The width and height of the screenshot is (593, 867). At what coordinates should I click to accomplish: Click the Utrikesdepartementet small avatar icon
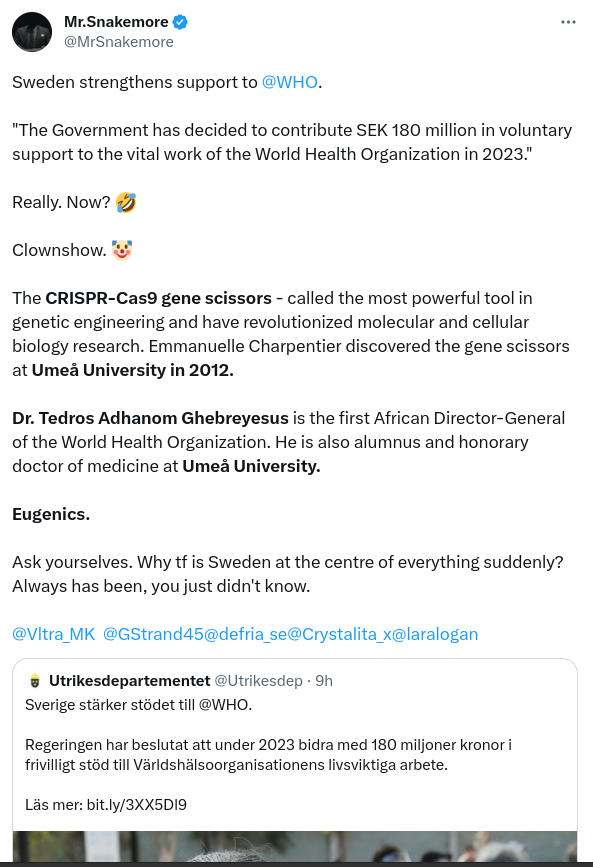(35, 681)
